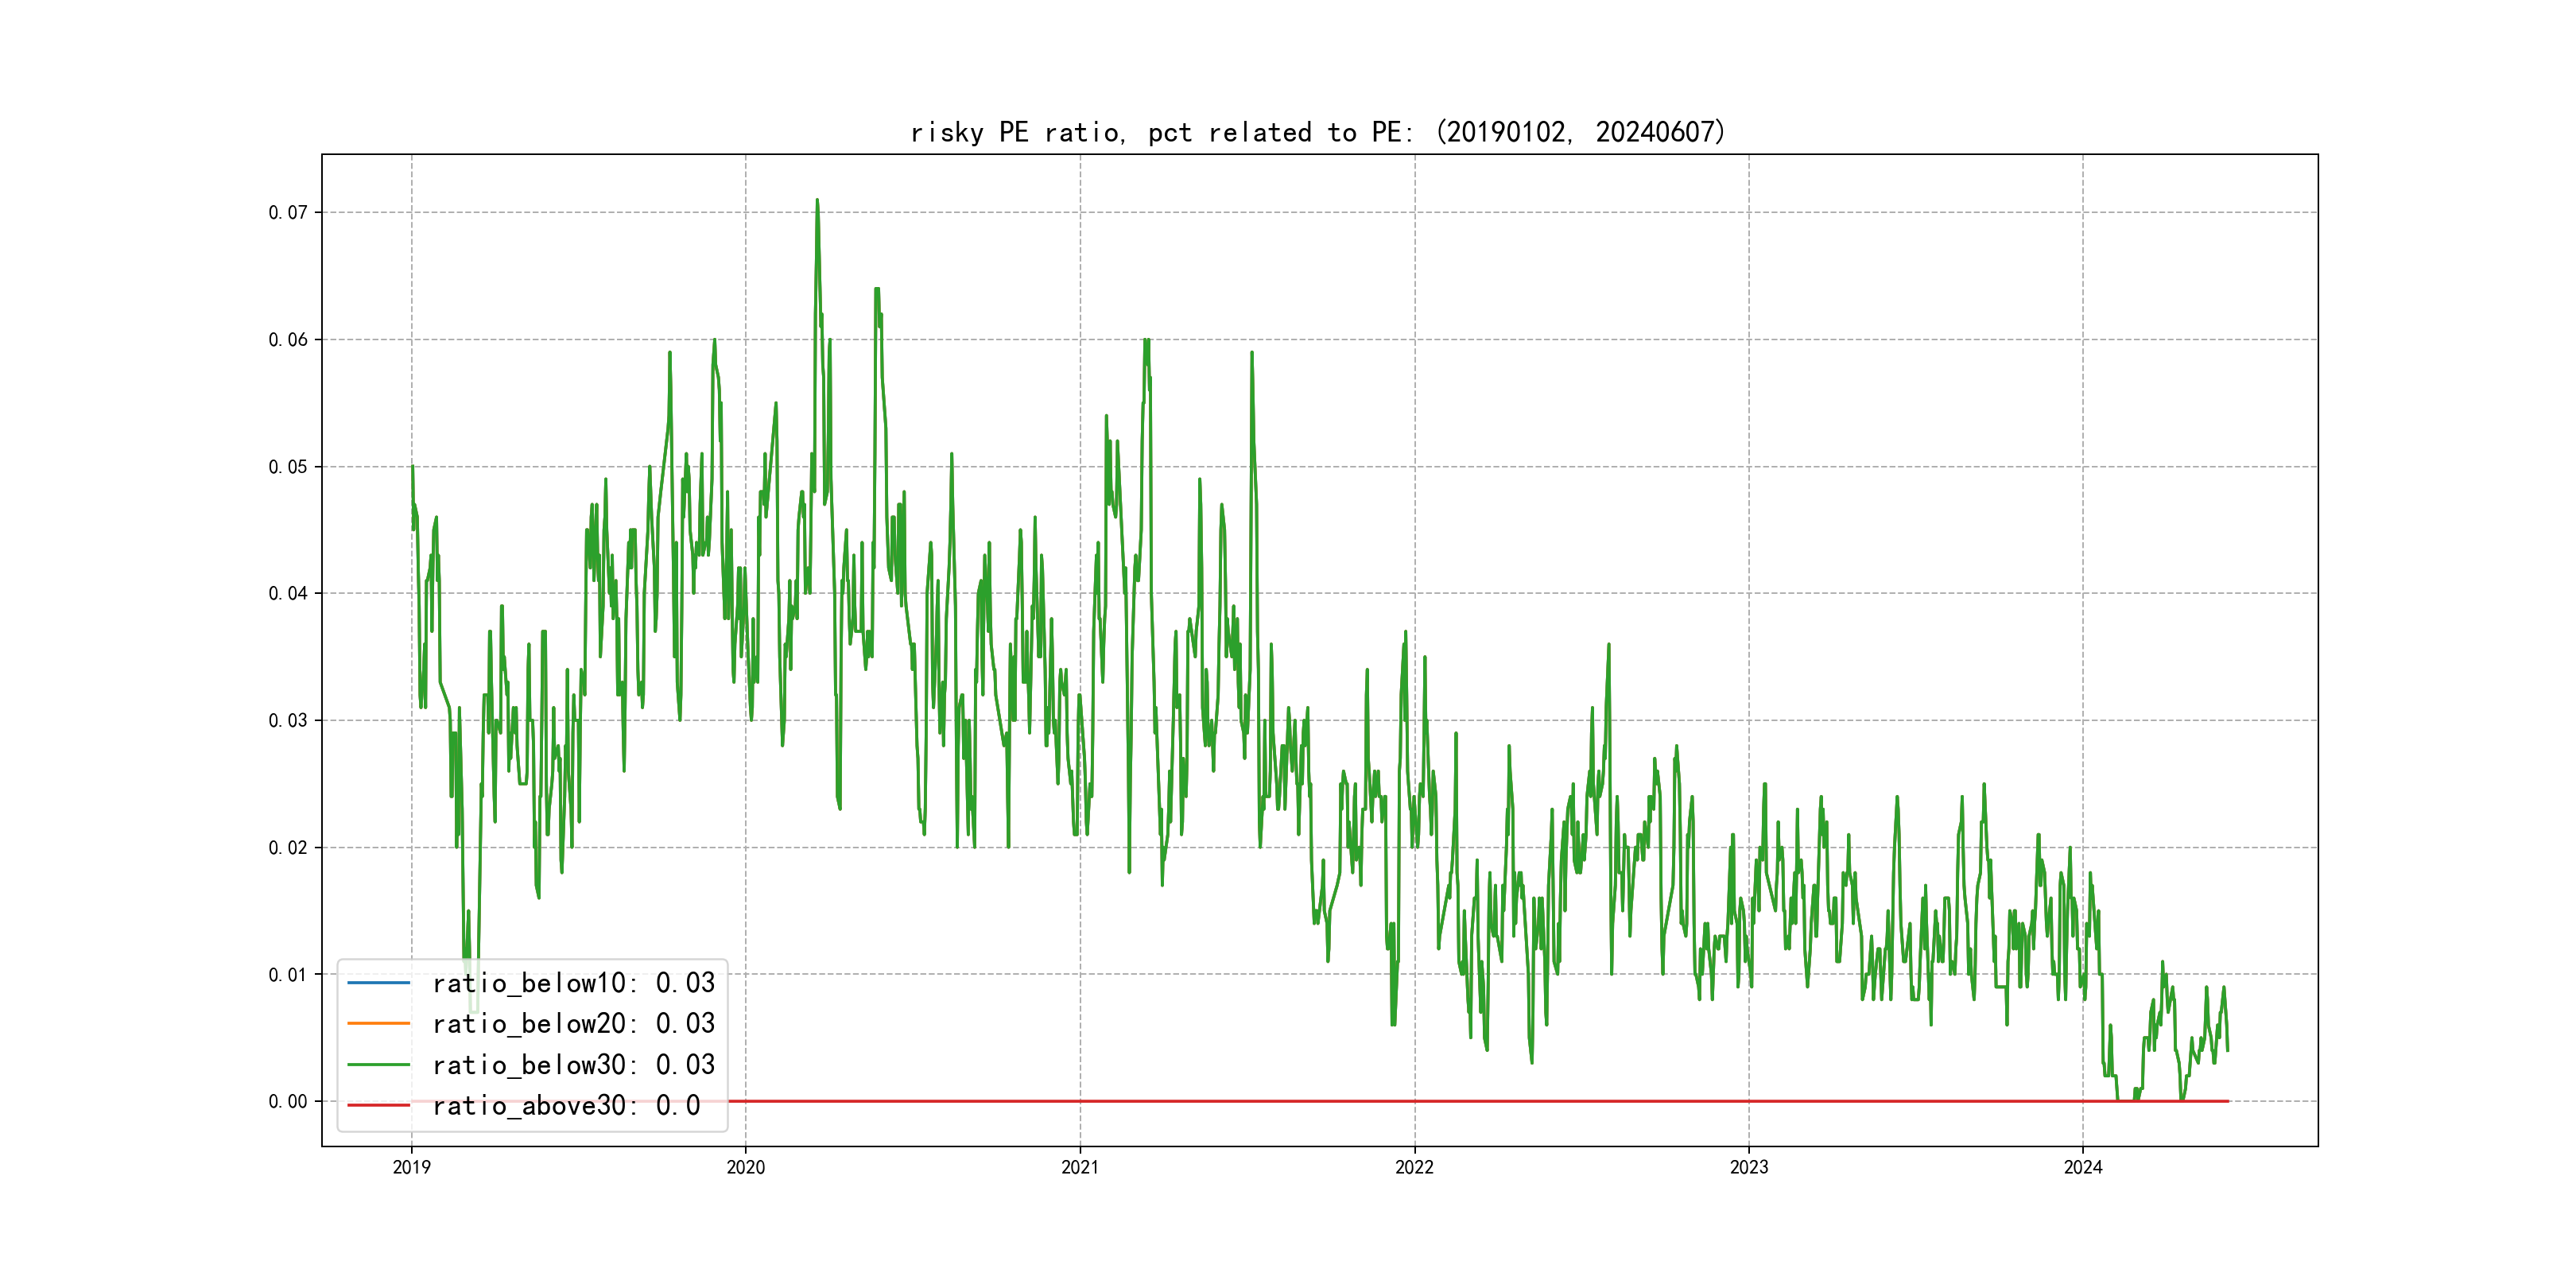Click the 0.02 y-axis tick label
The height and width of the screenshot is (1288, 2576).
coord(288,847)
